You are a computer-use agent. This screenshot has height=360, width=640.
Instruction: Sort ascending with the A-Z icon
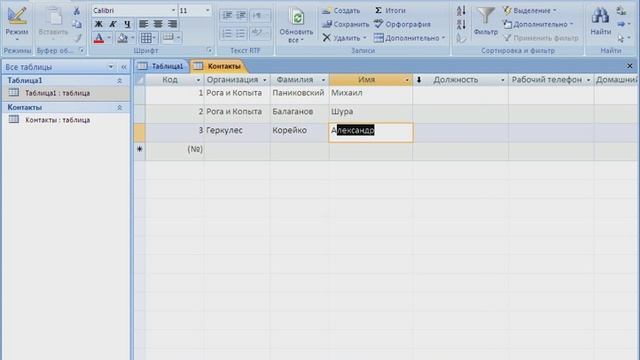tap(461, 11)
